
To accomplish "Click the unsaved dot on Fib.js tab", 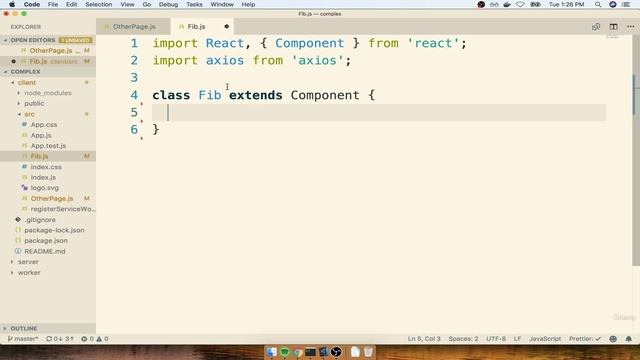I will tap(227, 27).
